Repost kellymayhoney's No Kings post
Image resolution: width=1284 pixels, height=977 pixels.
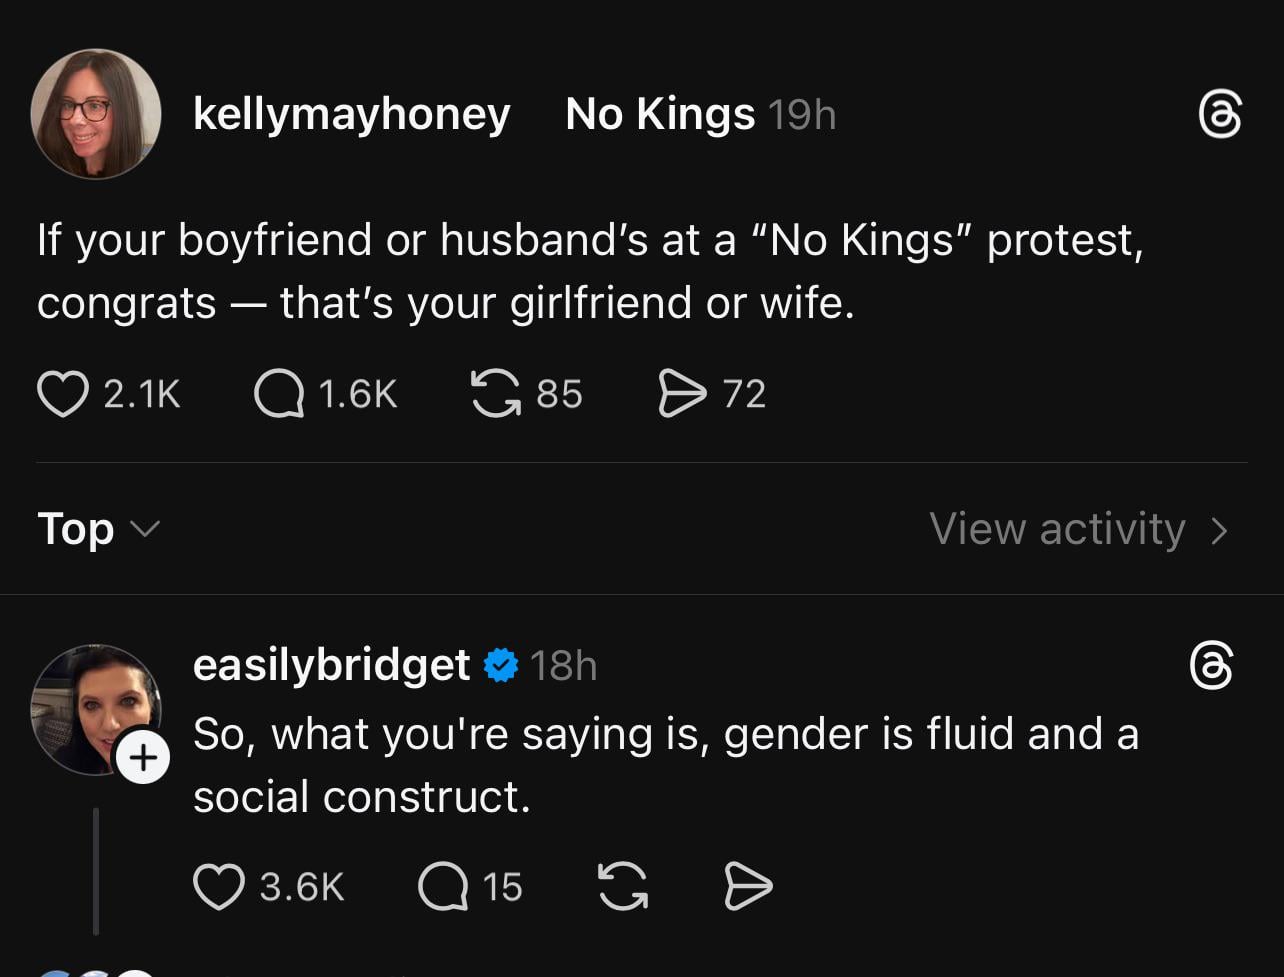pos(495,394)
